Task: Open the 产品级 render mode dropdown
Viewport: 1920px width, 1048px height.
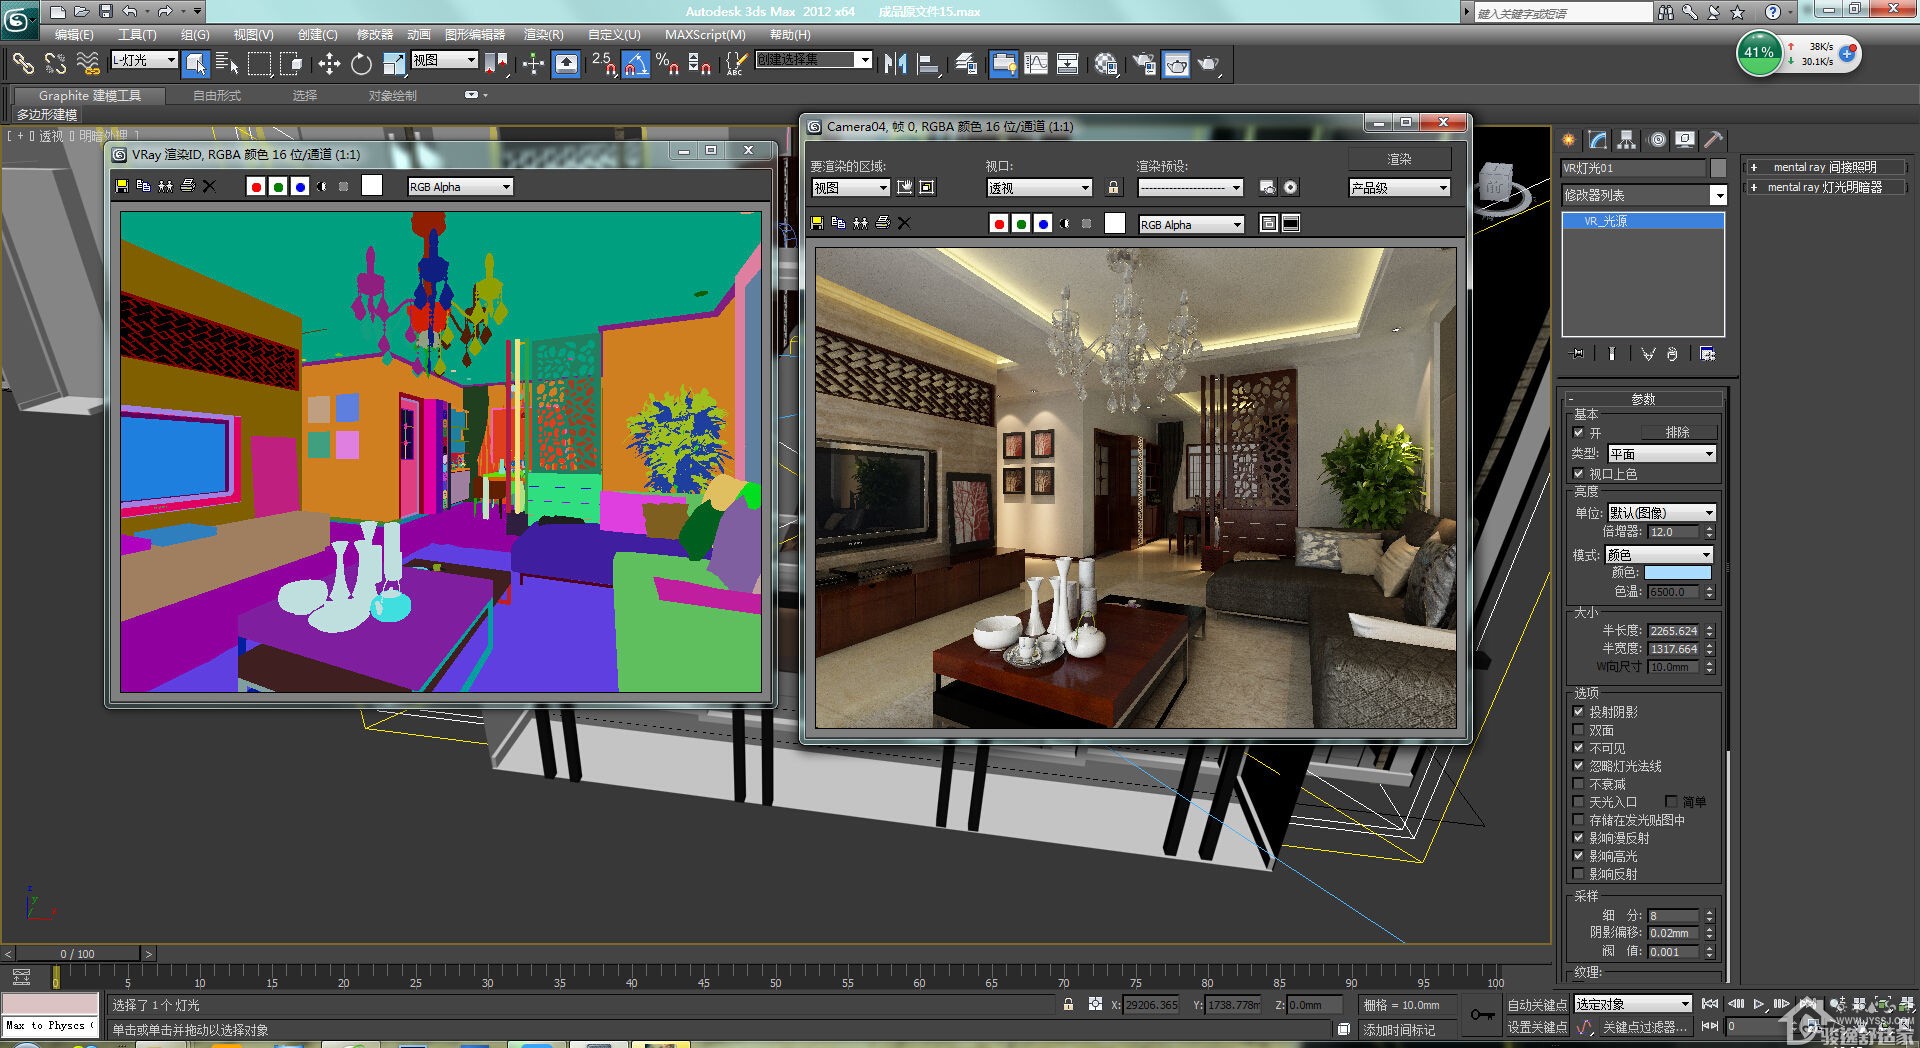Action: (1399, 188)
